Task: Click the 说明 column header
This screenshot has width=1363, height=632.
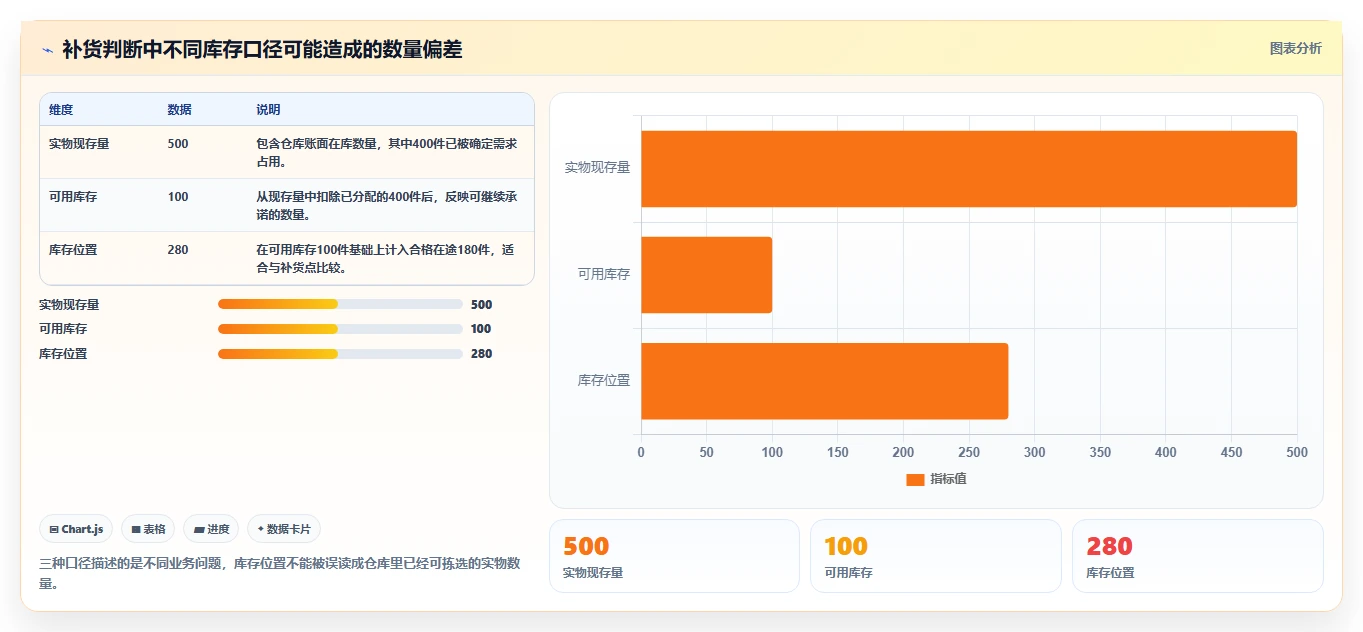Action: tap(268, 109)
